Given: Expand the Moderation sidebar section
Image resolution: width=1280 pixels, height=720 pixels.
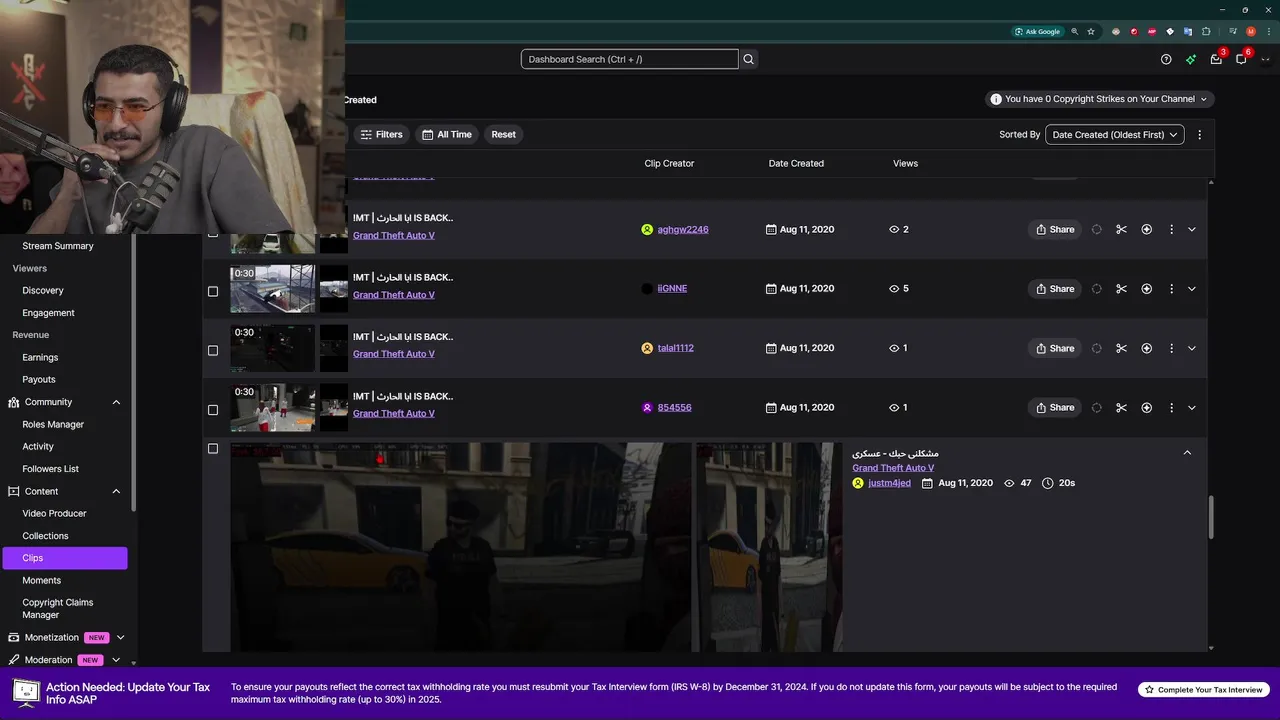Looking at the screenshot, I should click(x=116, y=660).
